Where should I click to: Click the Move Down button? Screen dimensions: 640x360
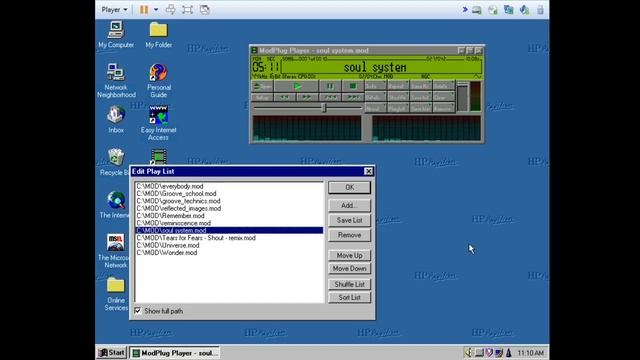(349, 269)
